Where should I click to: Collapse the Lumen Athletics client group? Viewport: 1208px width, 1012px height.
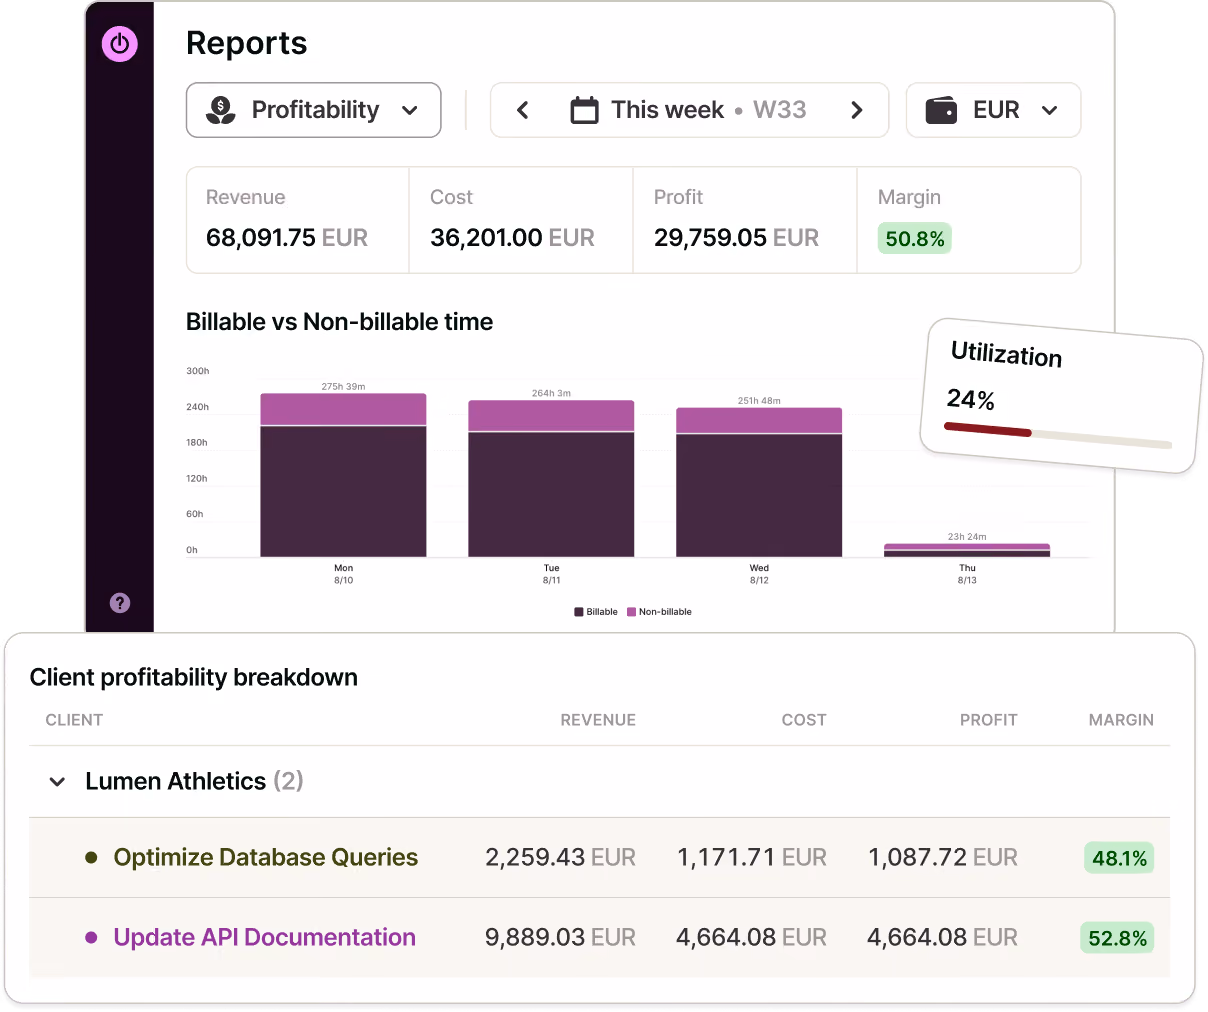coord(58,782)
